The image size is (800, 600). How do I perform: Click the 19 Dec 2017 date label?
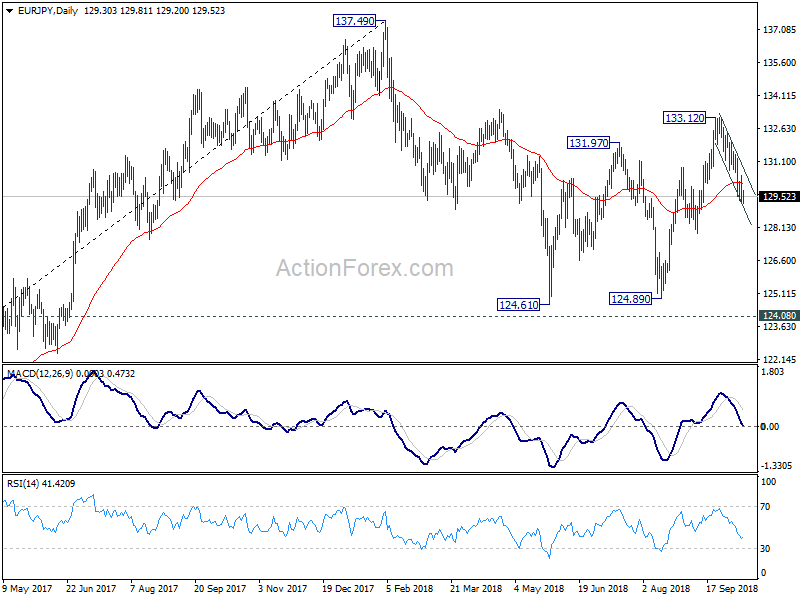pos(348,589)
